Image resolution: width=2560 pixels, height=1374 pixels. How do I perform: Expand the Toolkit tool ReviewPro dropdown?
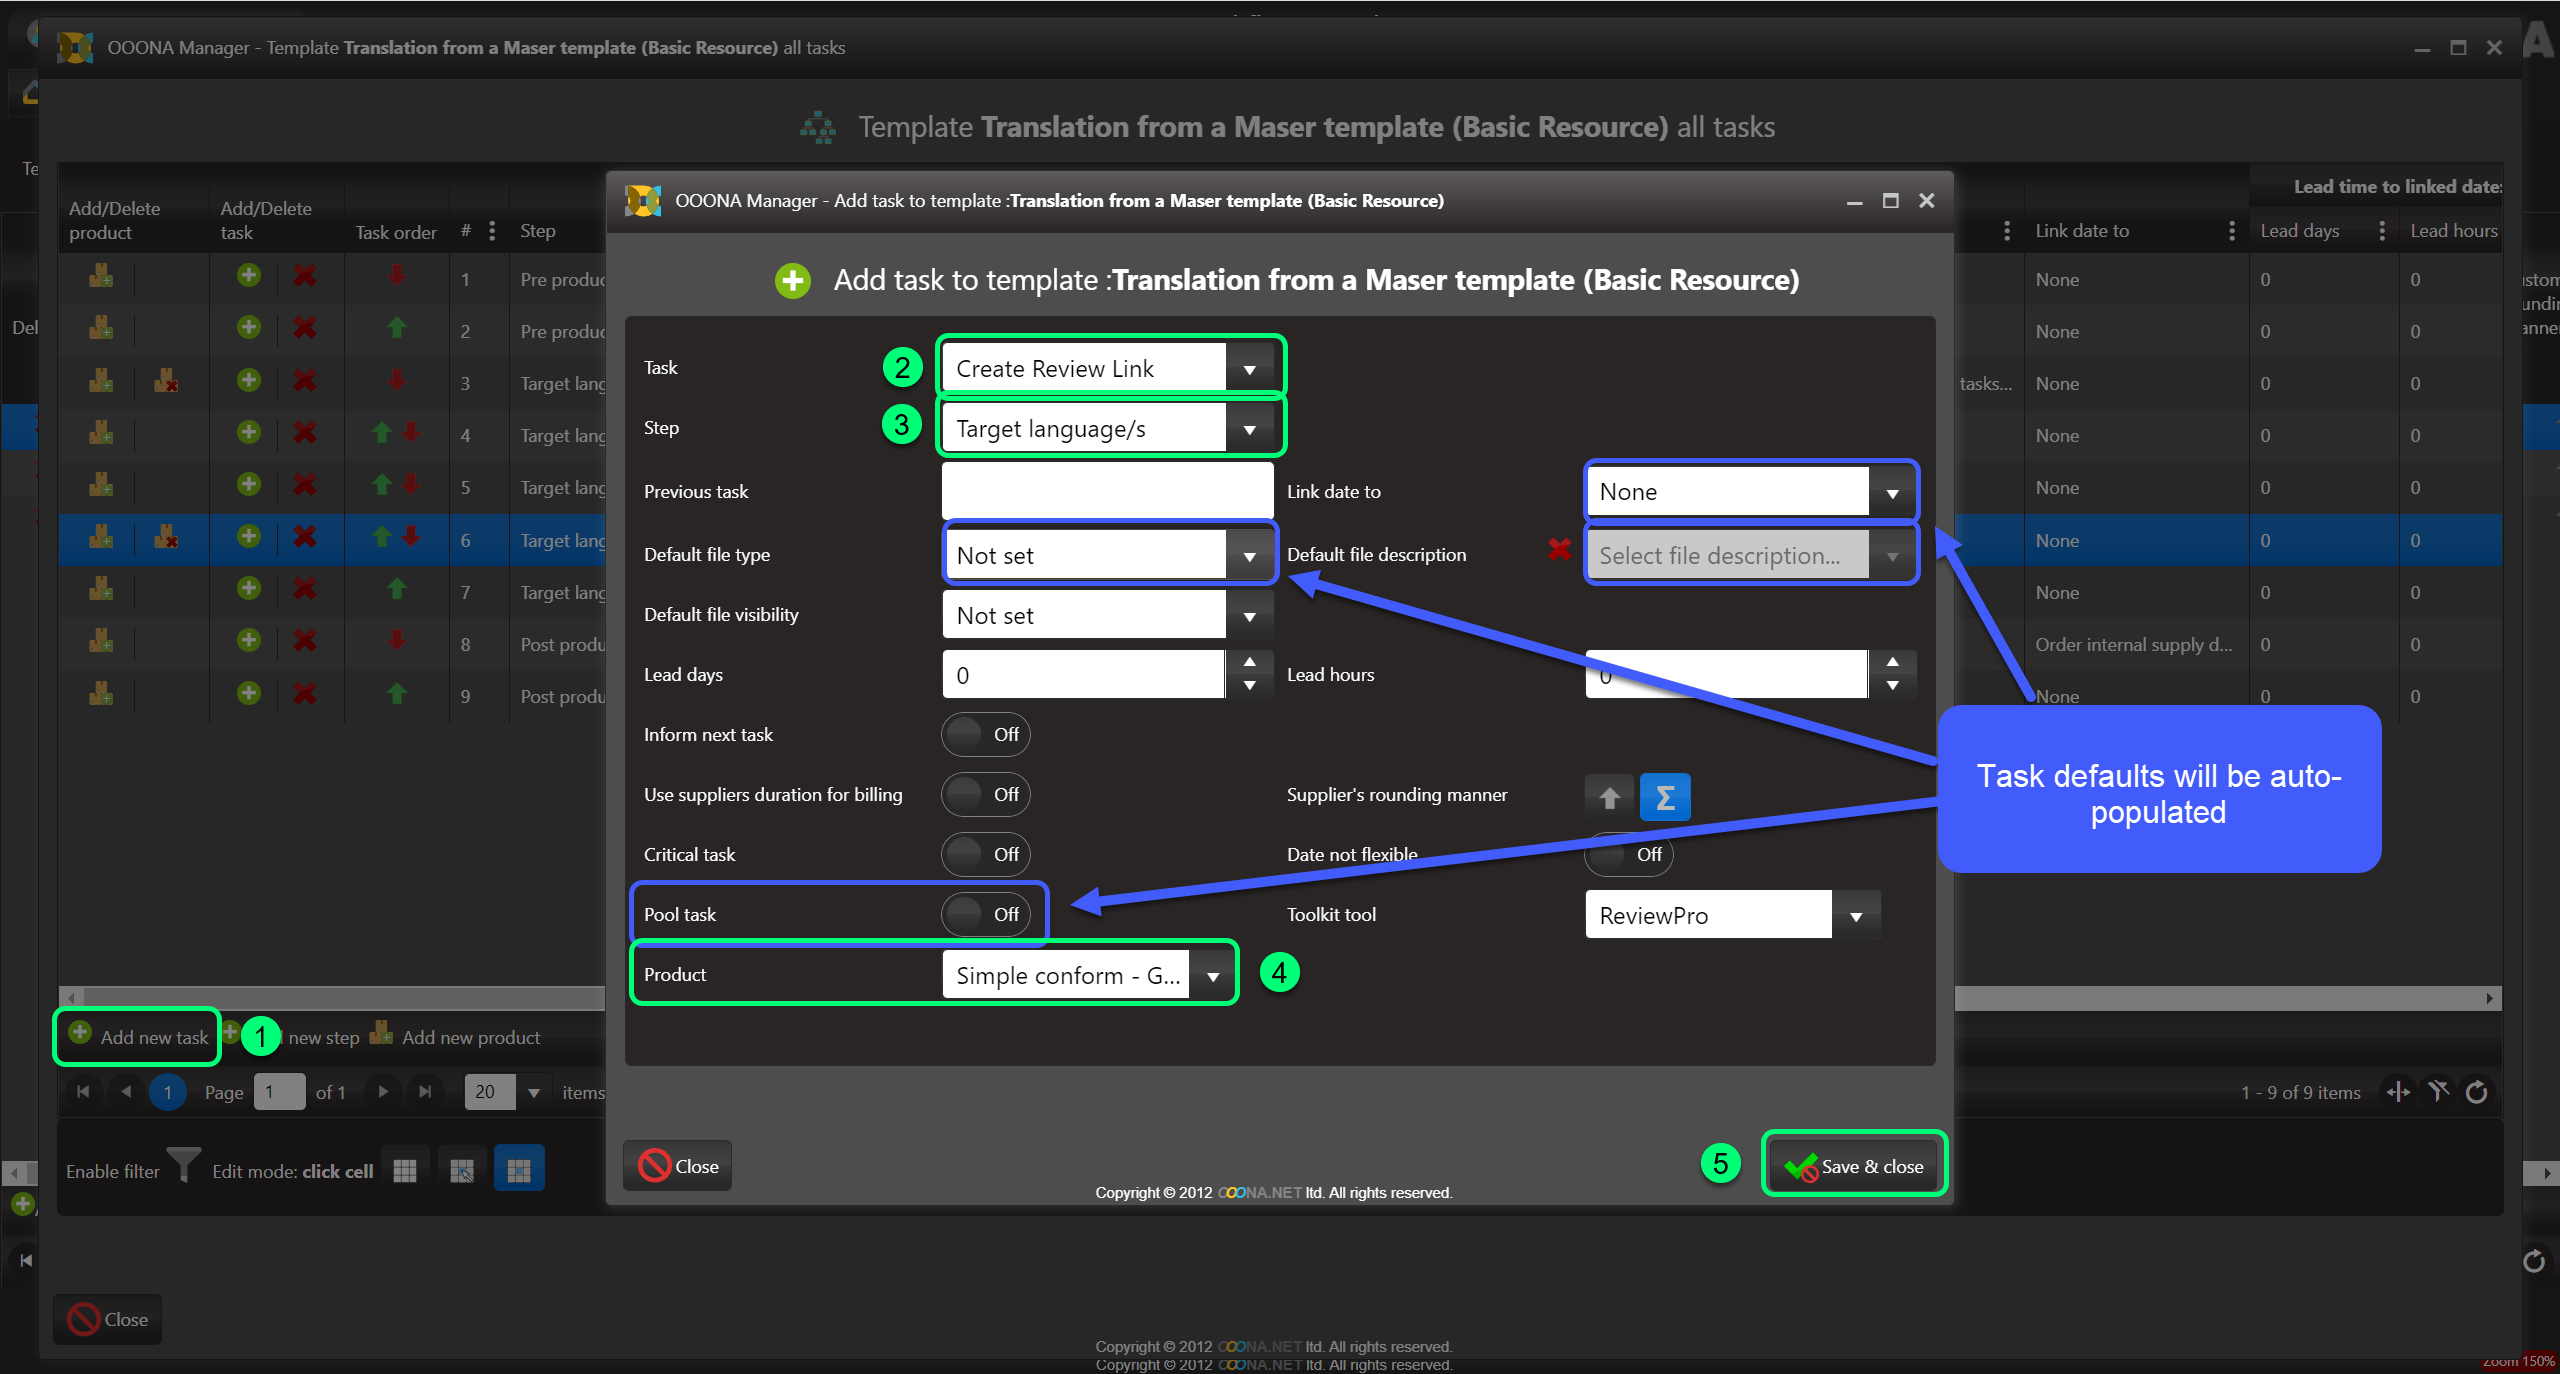[x=1856, y=916]
